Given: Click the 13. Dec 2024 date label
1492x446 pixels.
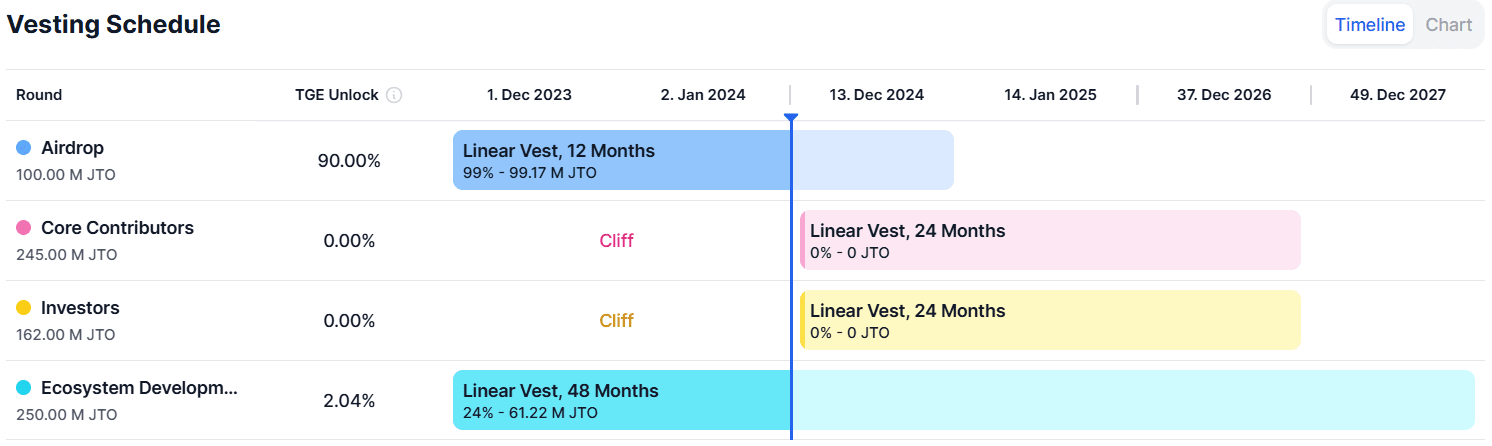Looking at the screenshot, I should tap(876, 95).
